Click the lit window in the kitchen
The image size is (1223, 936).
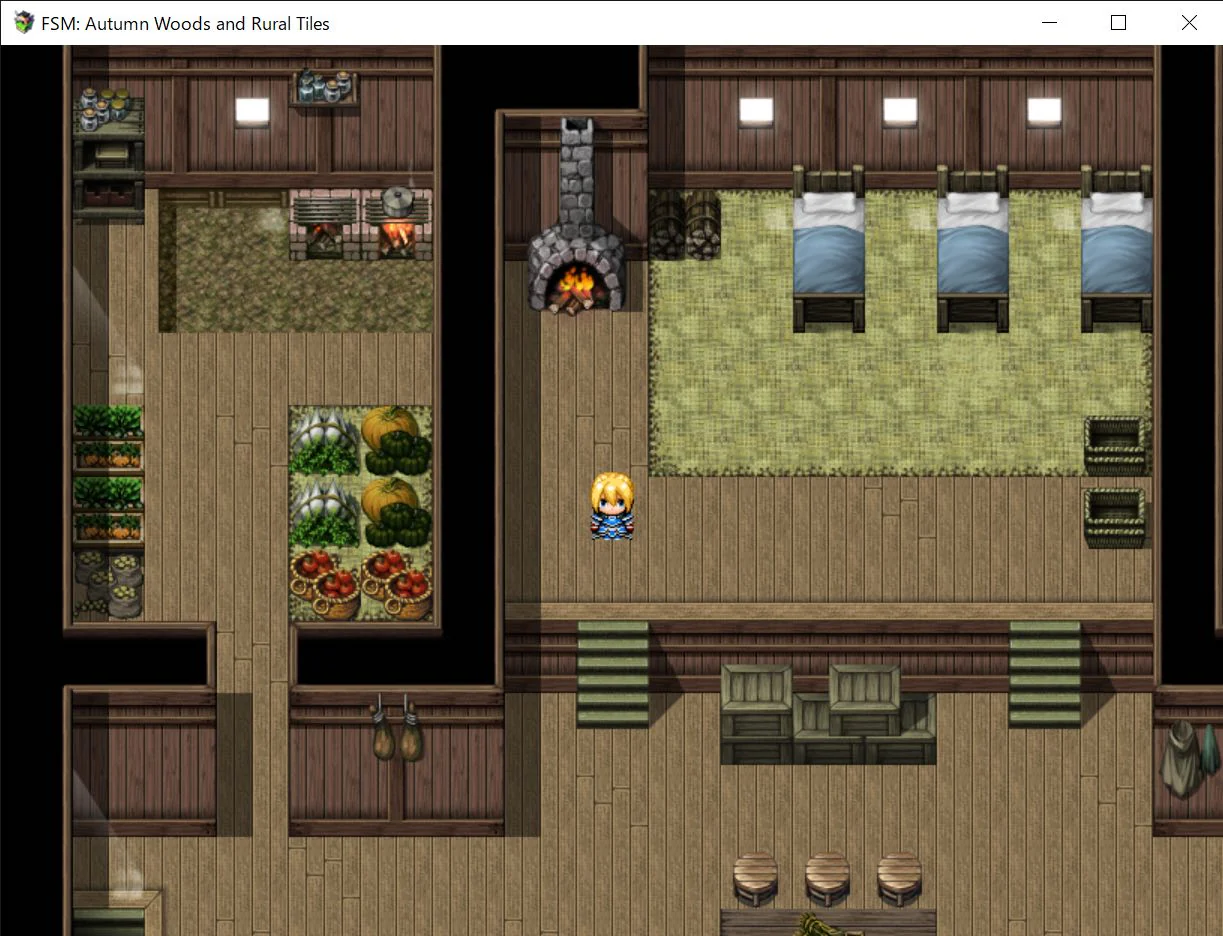253,110
